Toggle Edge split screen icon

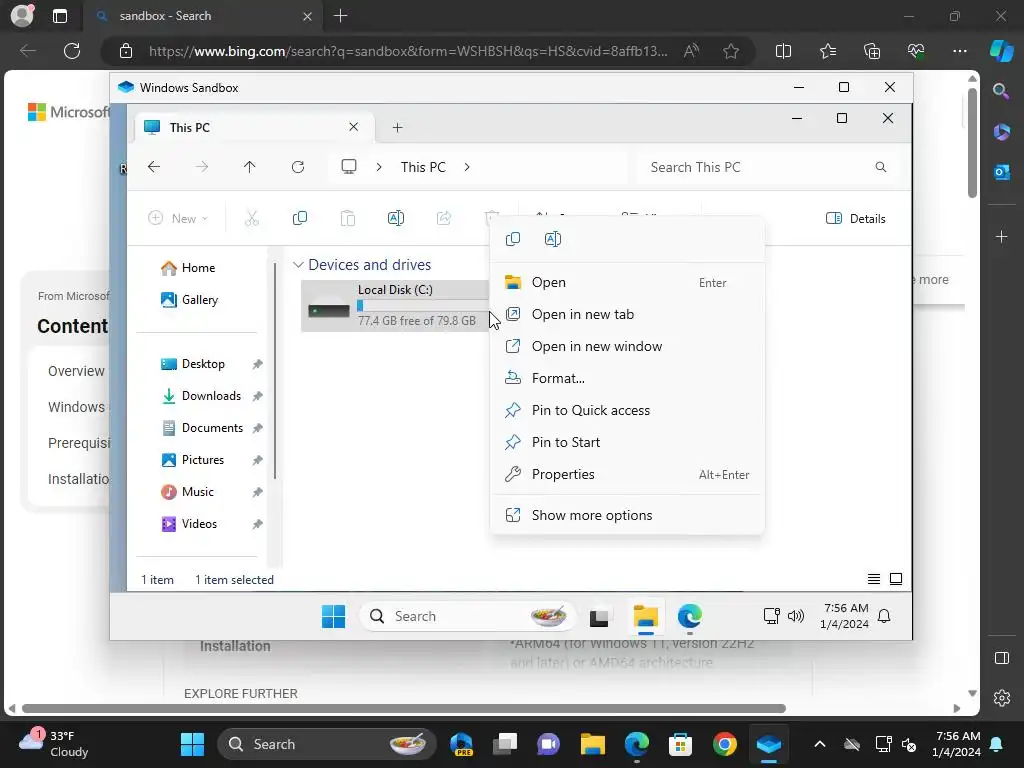click(x=783, y=51)
